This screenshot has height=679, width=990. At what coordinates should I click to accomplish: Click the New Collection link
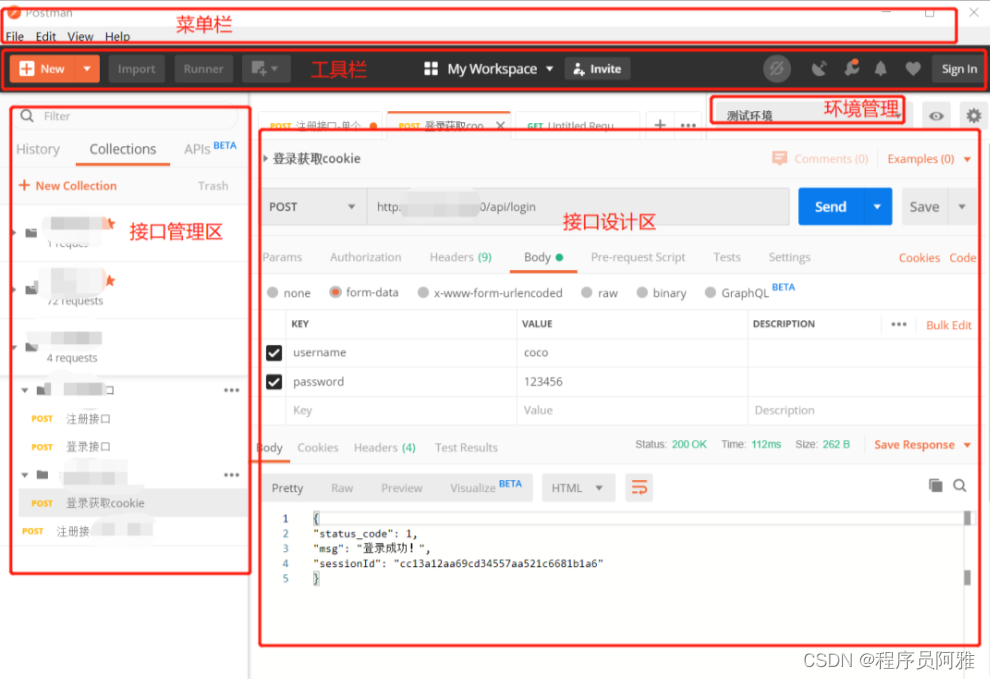(68, 186)
